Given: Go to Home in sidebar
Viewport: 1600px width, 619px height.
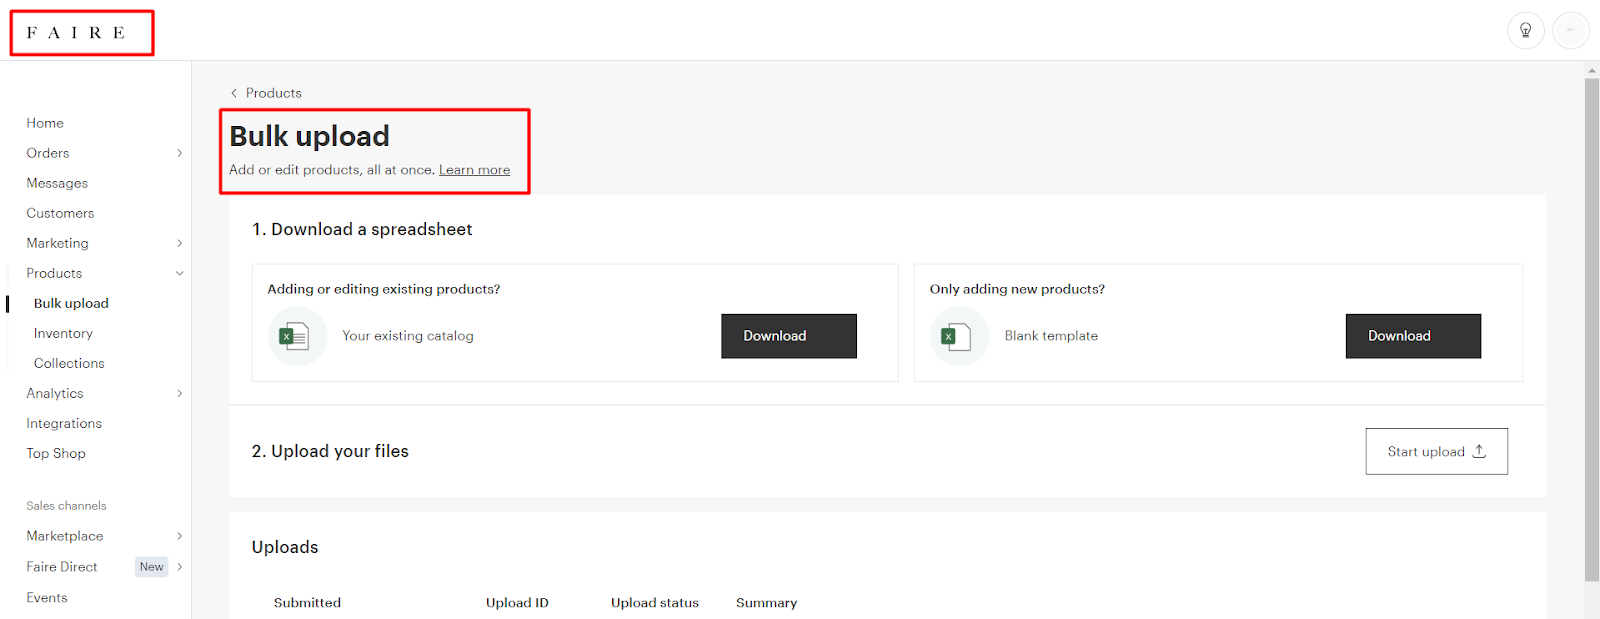Looking at the screenshot, I should [45, 123].
